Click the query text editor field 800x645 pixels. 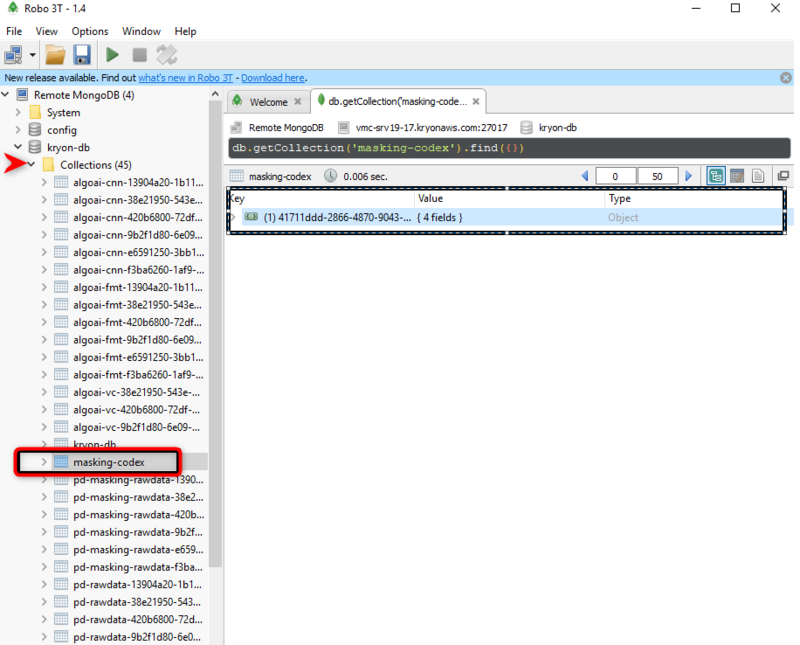(x=509, y=148)
